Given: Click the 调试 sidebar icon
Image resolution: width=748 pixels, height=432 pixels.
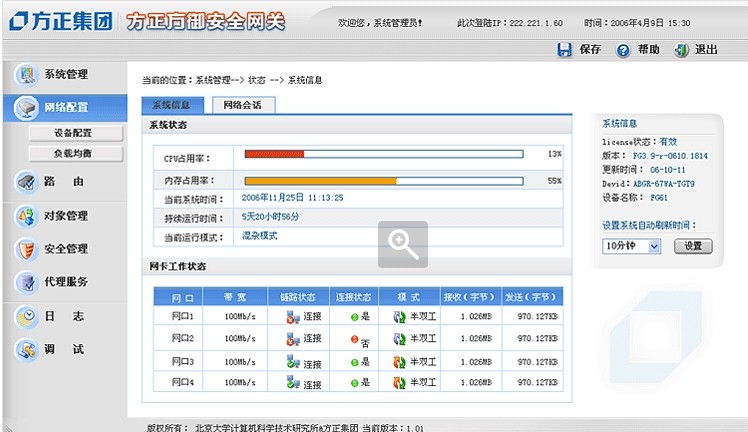Looking at the screenshot, I should pos(26,350).
